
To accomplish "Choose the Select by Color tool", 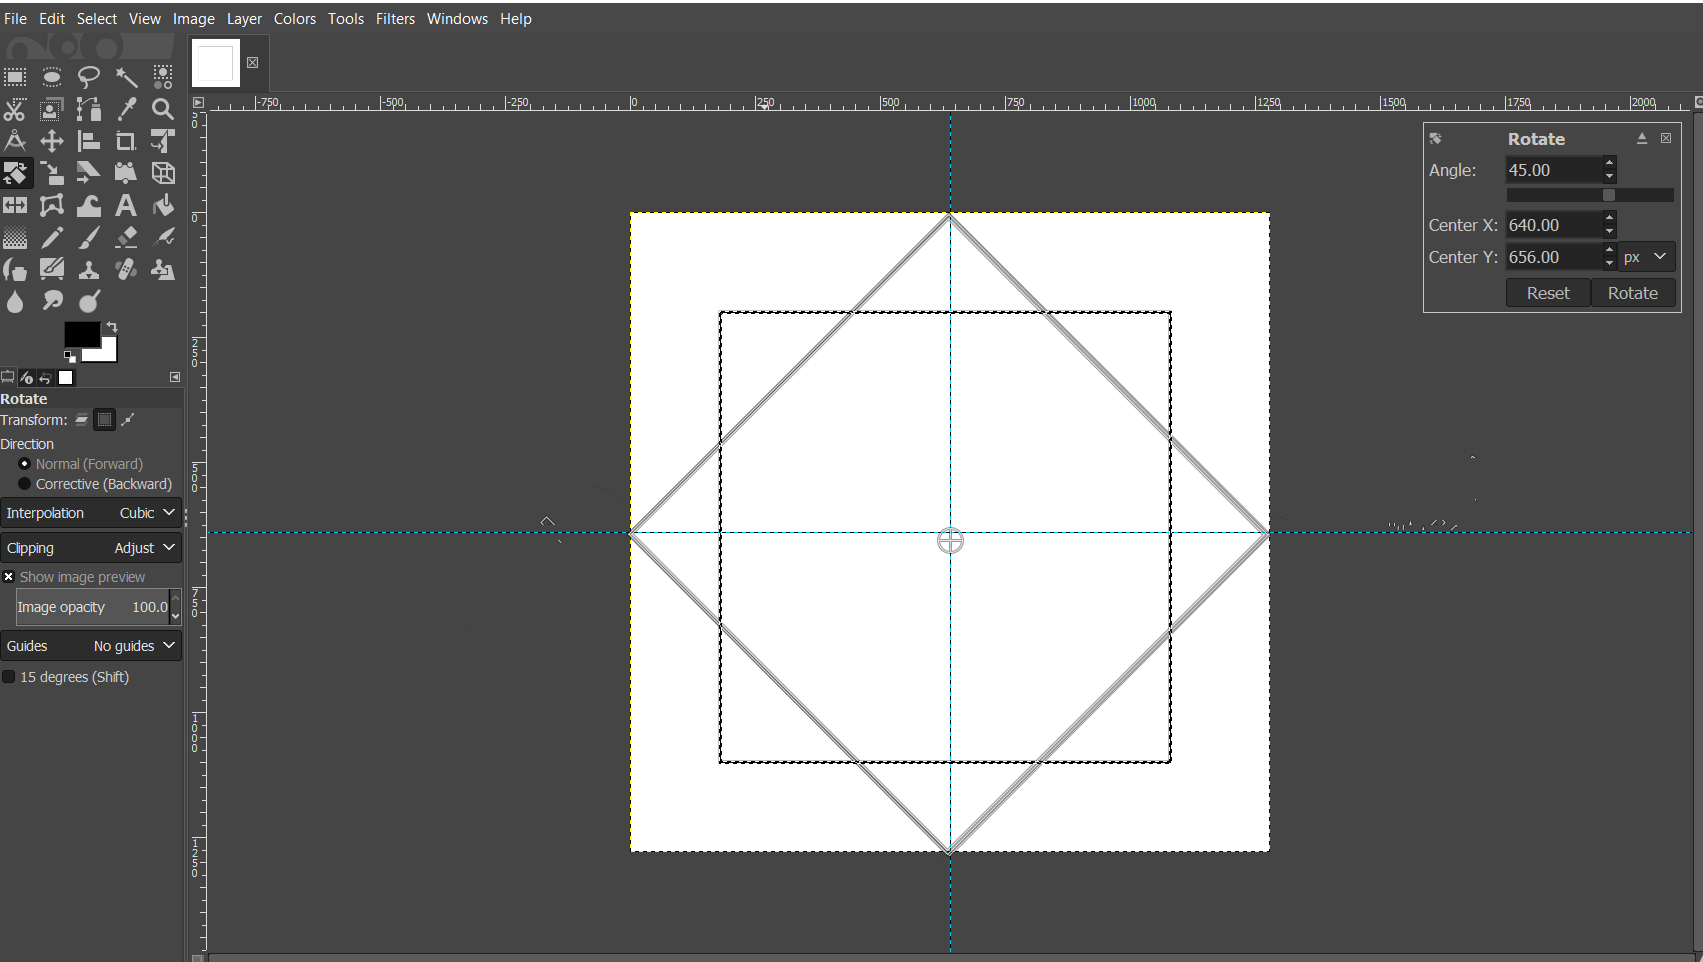I will click(163, 77).
